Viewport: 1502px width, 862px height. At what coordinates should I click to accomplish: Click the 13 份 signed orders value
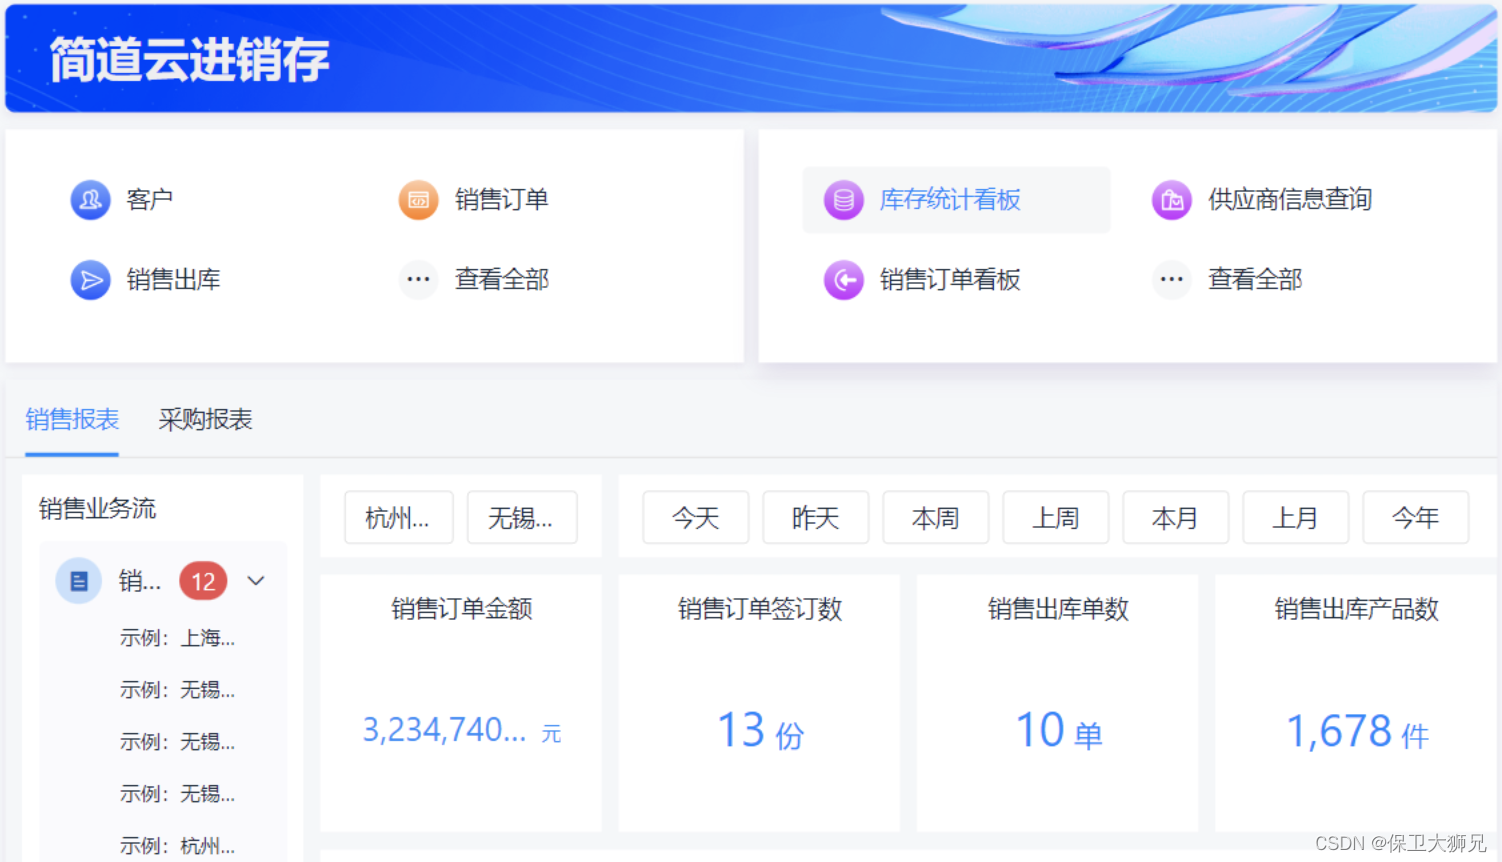760,731
